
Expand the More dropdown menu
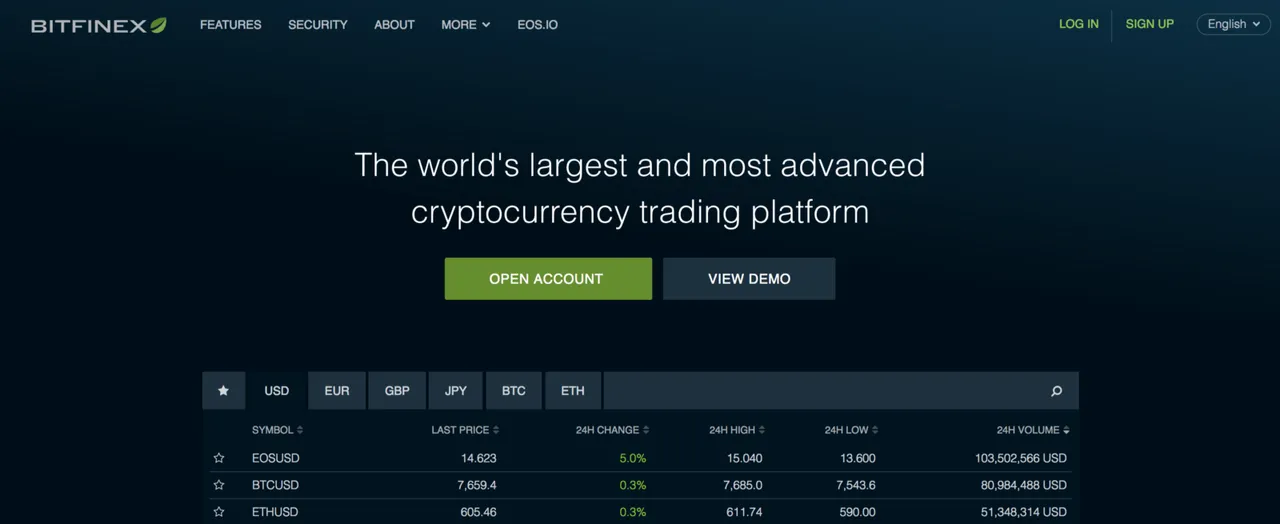tap(466, 25)
